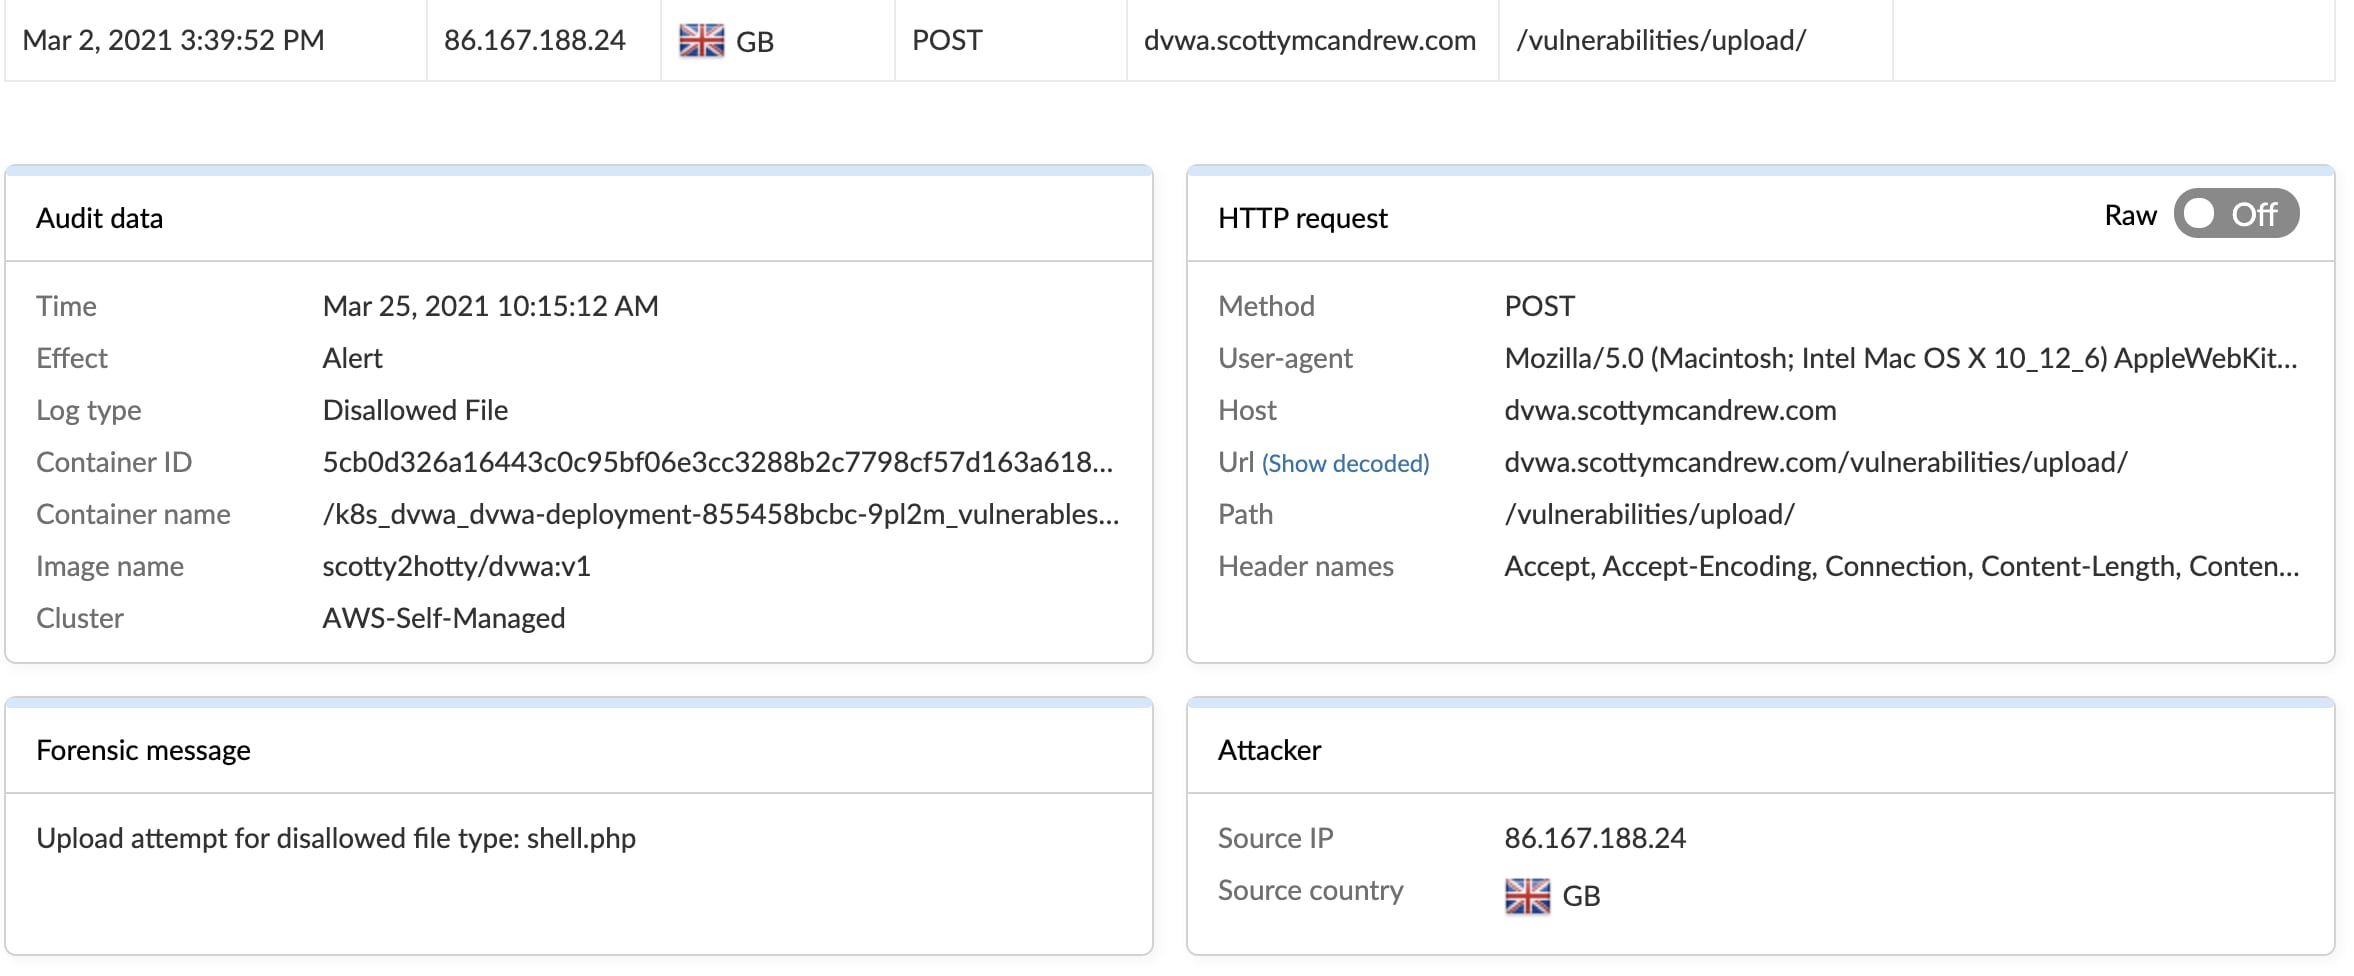Image resolution: width=2354 pixels, height=976 pixels.
Task: Click GB flag in top table row
Action: coord(701,40)
